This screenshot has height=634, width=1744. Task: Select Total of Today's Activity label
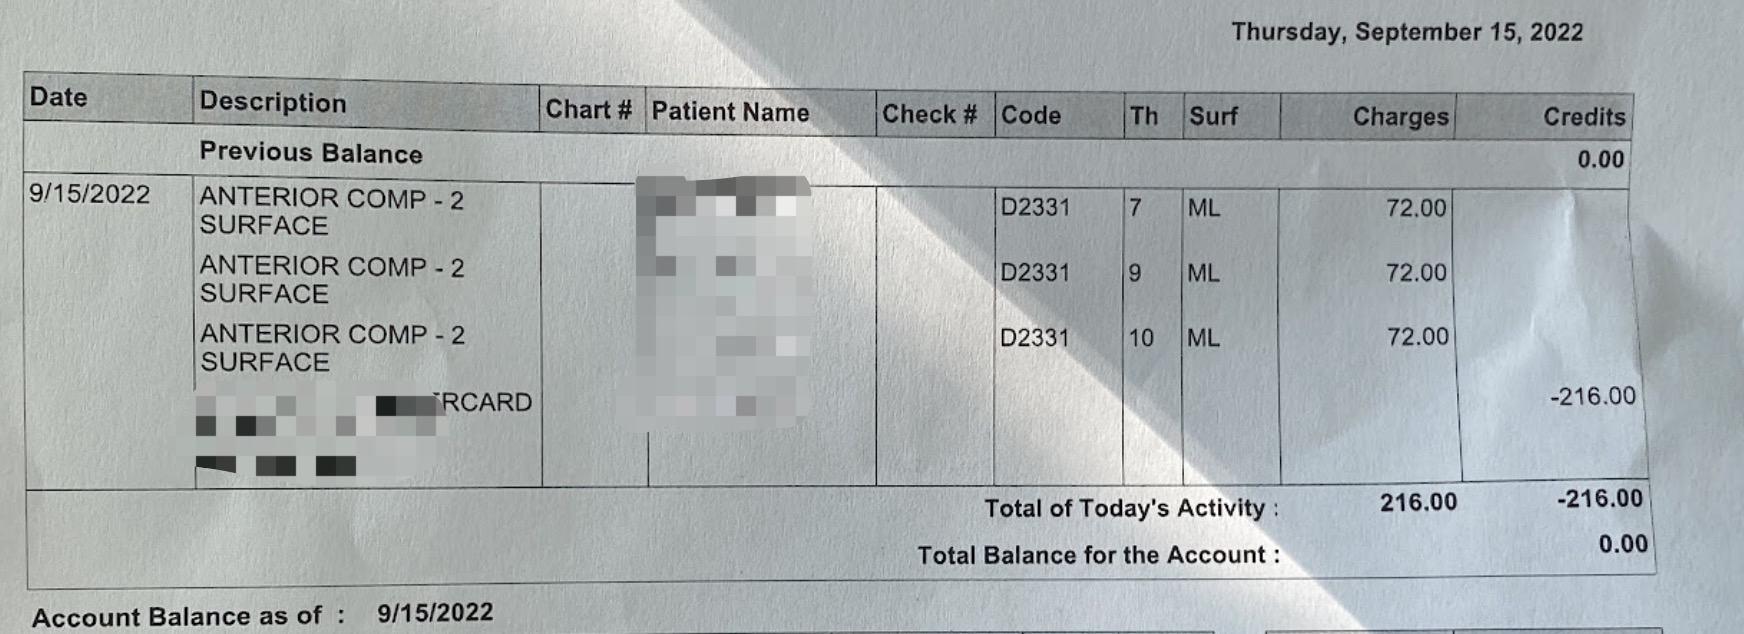click(x=1131, y=508)
